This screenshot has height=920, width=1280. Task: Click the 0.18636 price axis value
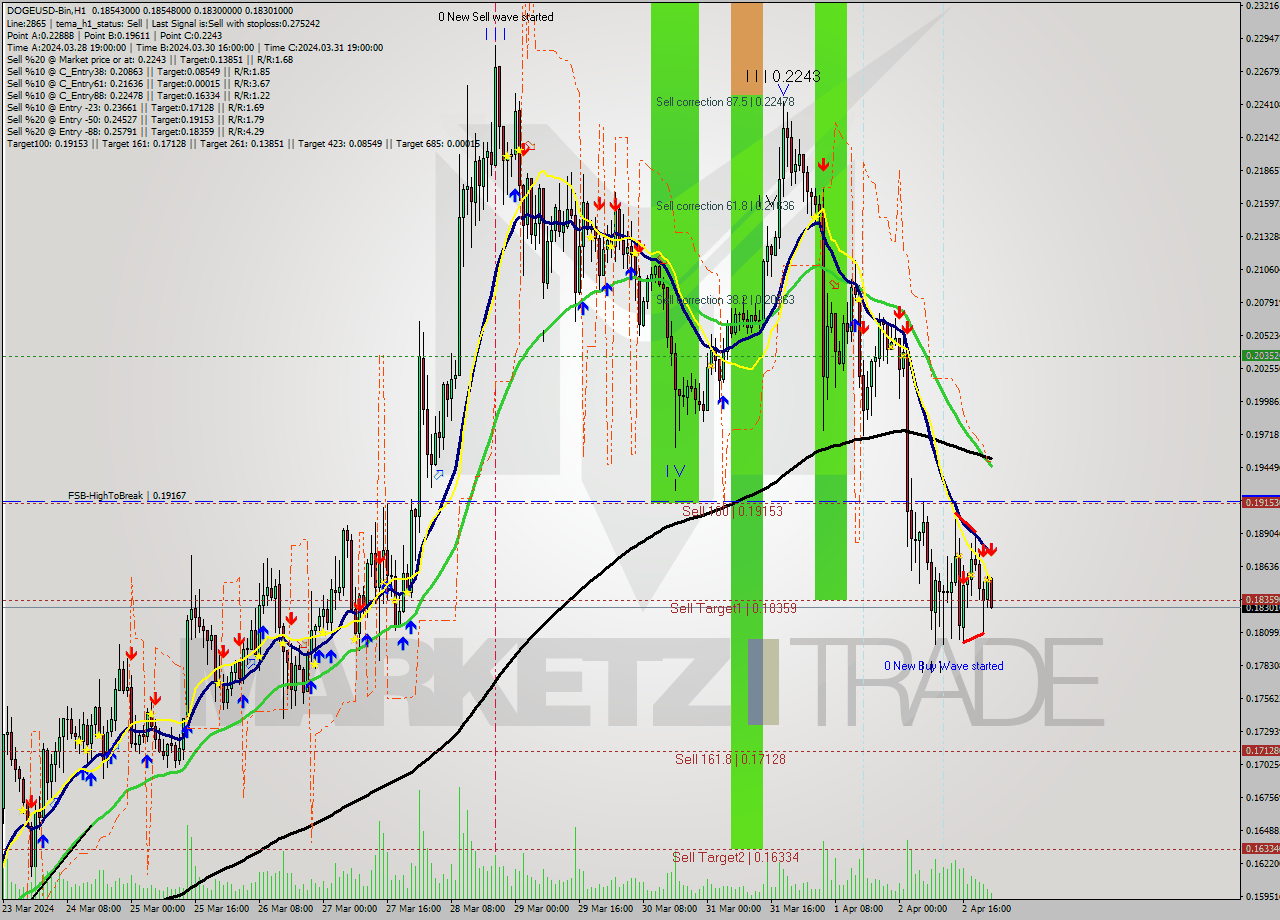pos(1262,567)
